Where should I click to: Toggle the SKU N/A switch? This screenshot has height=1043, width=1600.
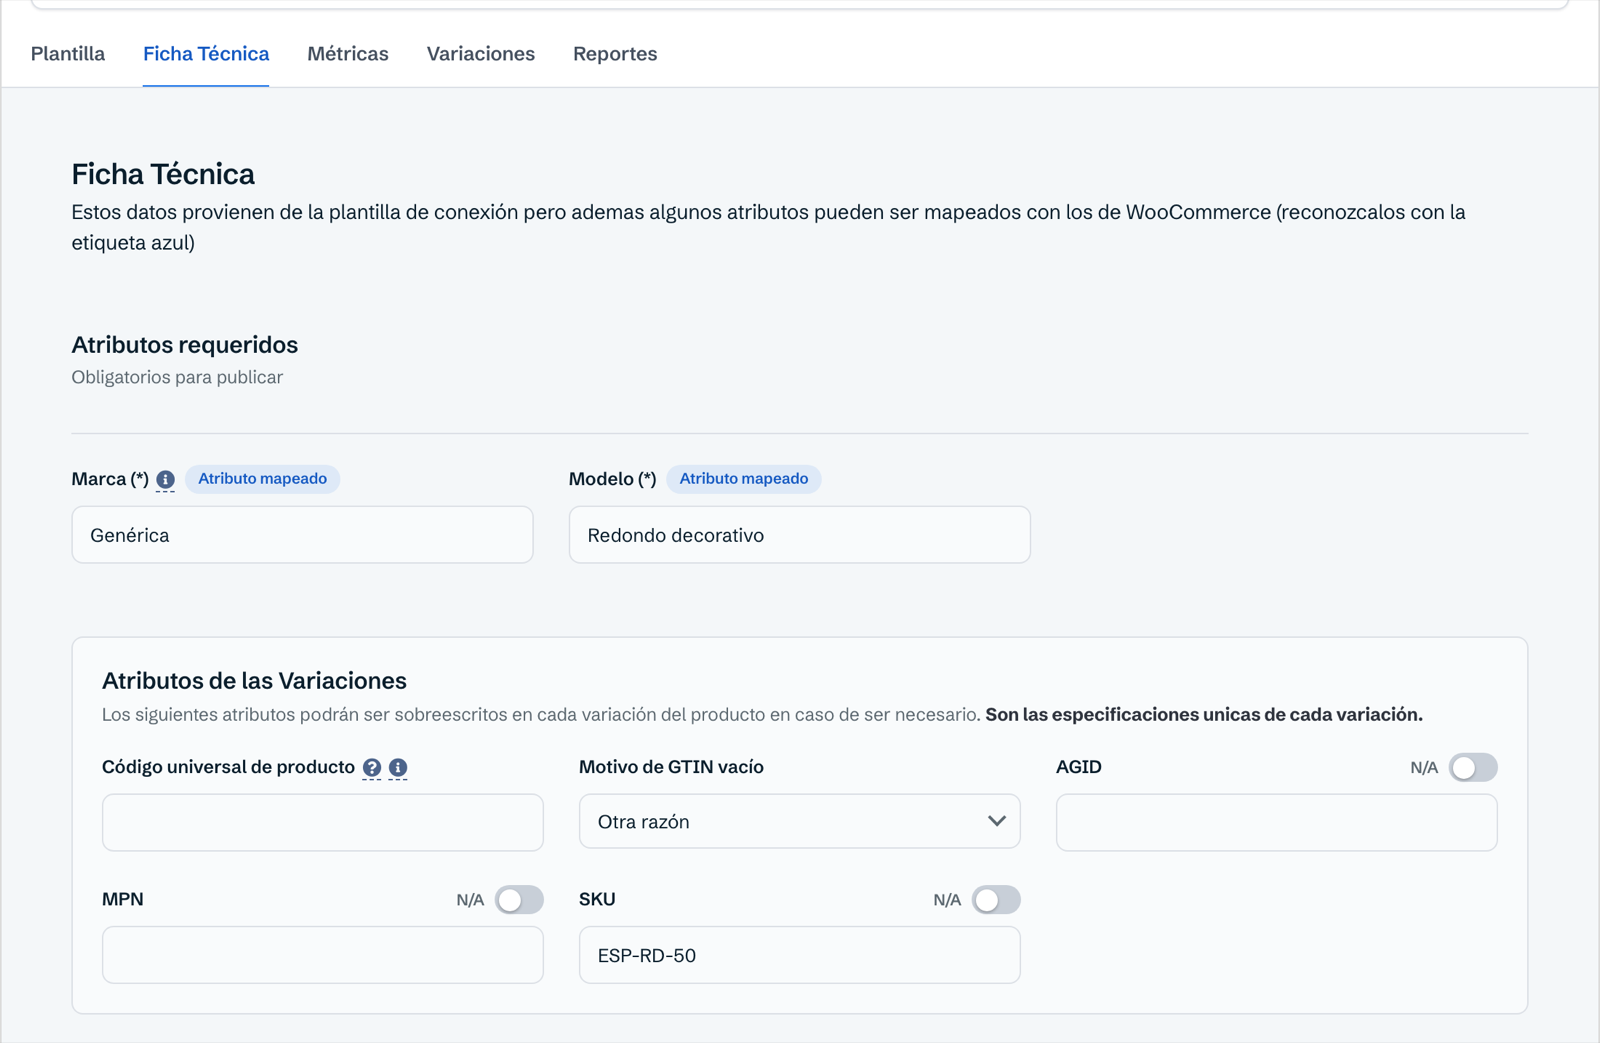996,900
